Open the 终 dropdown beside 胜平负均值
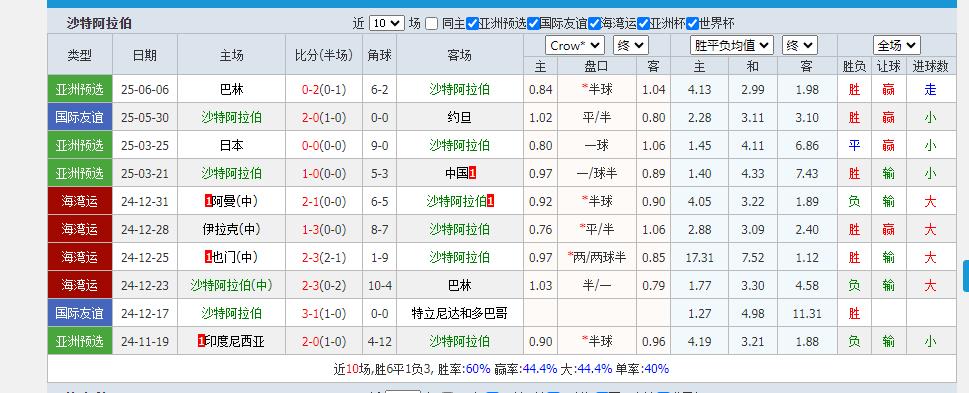The image size is (969, 393). (x=800, y=45)
